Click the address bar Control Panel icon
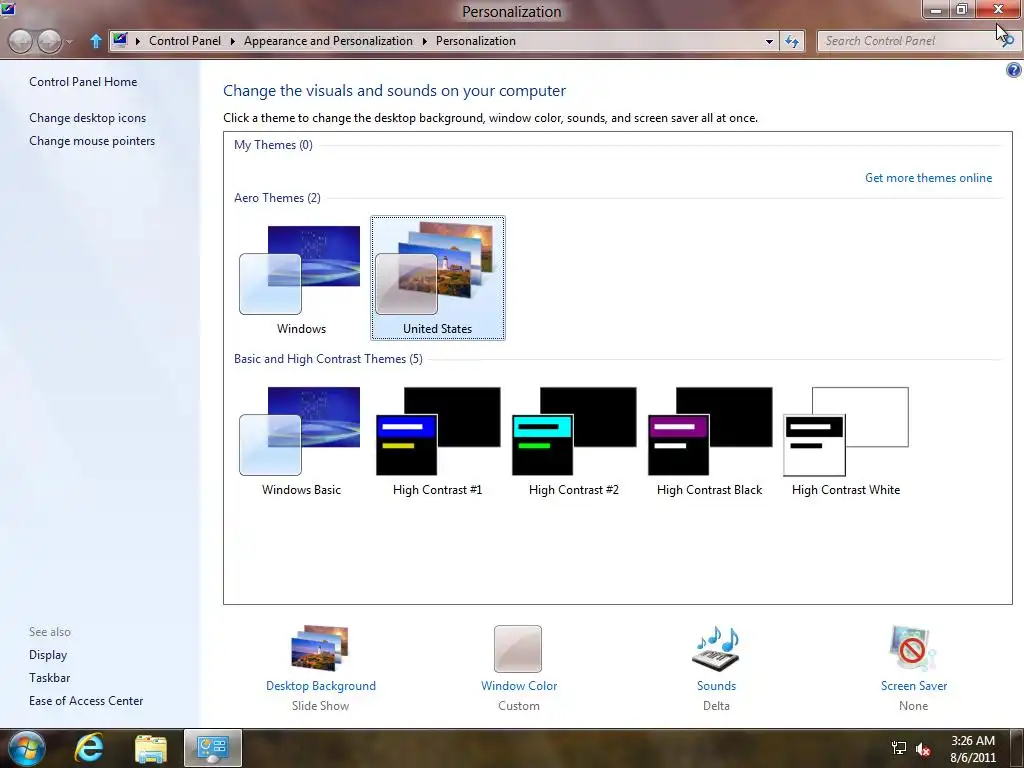The height and width of the screenshot is (768, 1024). coord(120,40)
